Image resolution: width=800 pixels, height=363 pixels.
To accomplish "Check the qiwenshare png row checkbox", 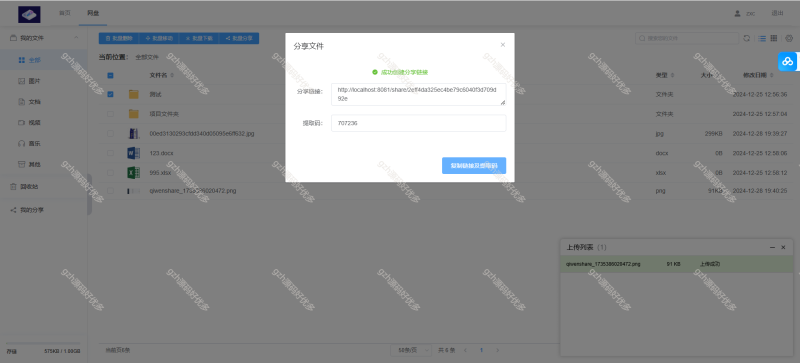I will coord(110,191).
